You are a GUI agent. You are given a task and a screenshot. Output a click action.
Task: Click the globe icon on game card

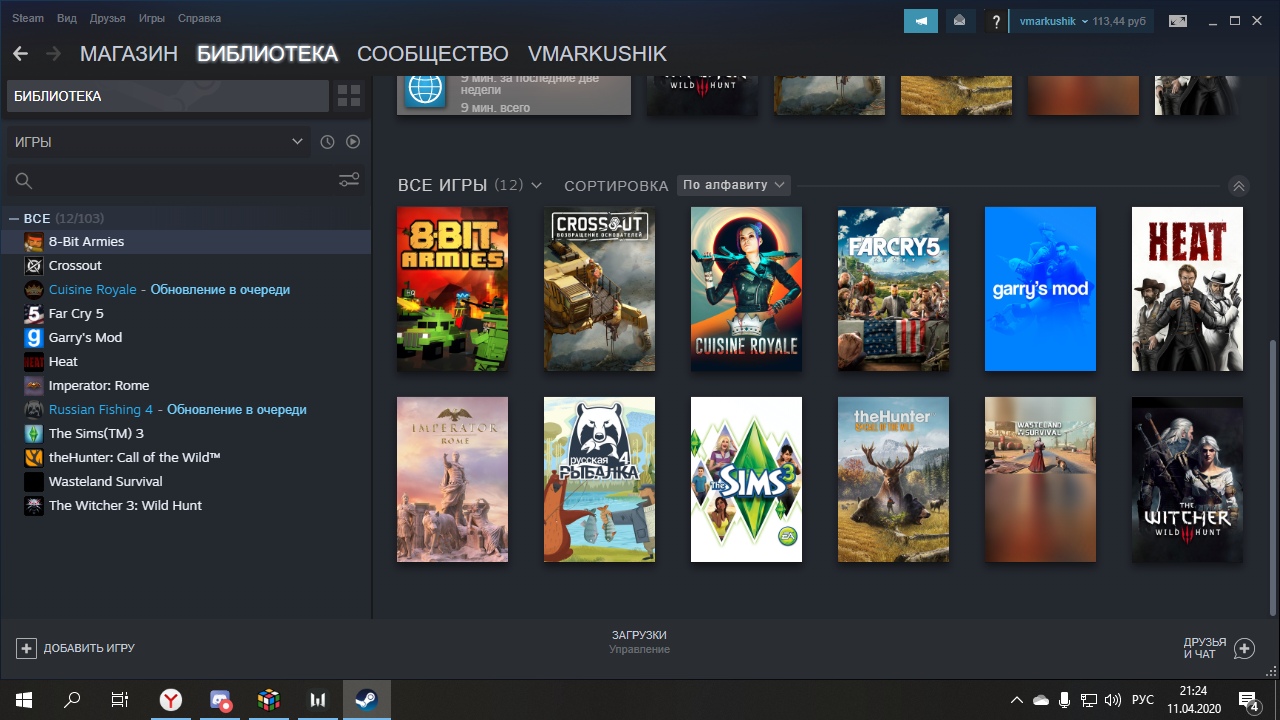point(425,90)
